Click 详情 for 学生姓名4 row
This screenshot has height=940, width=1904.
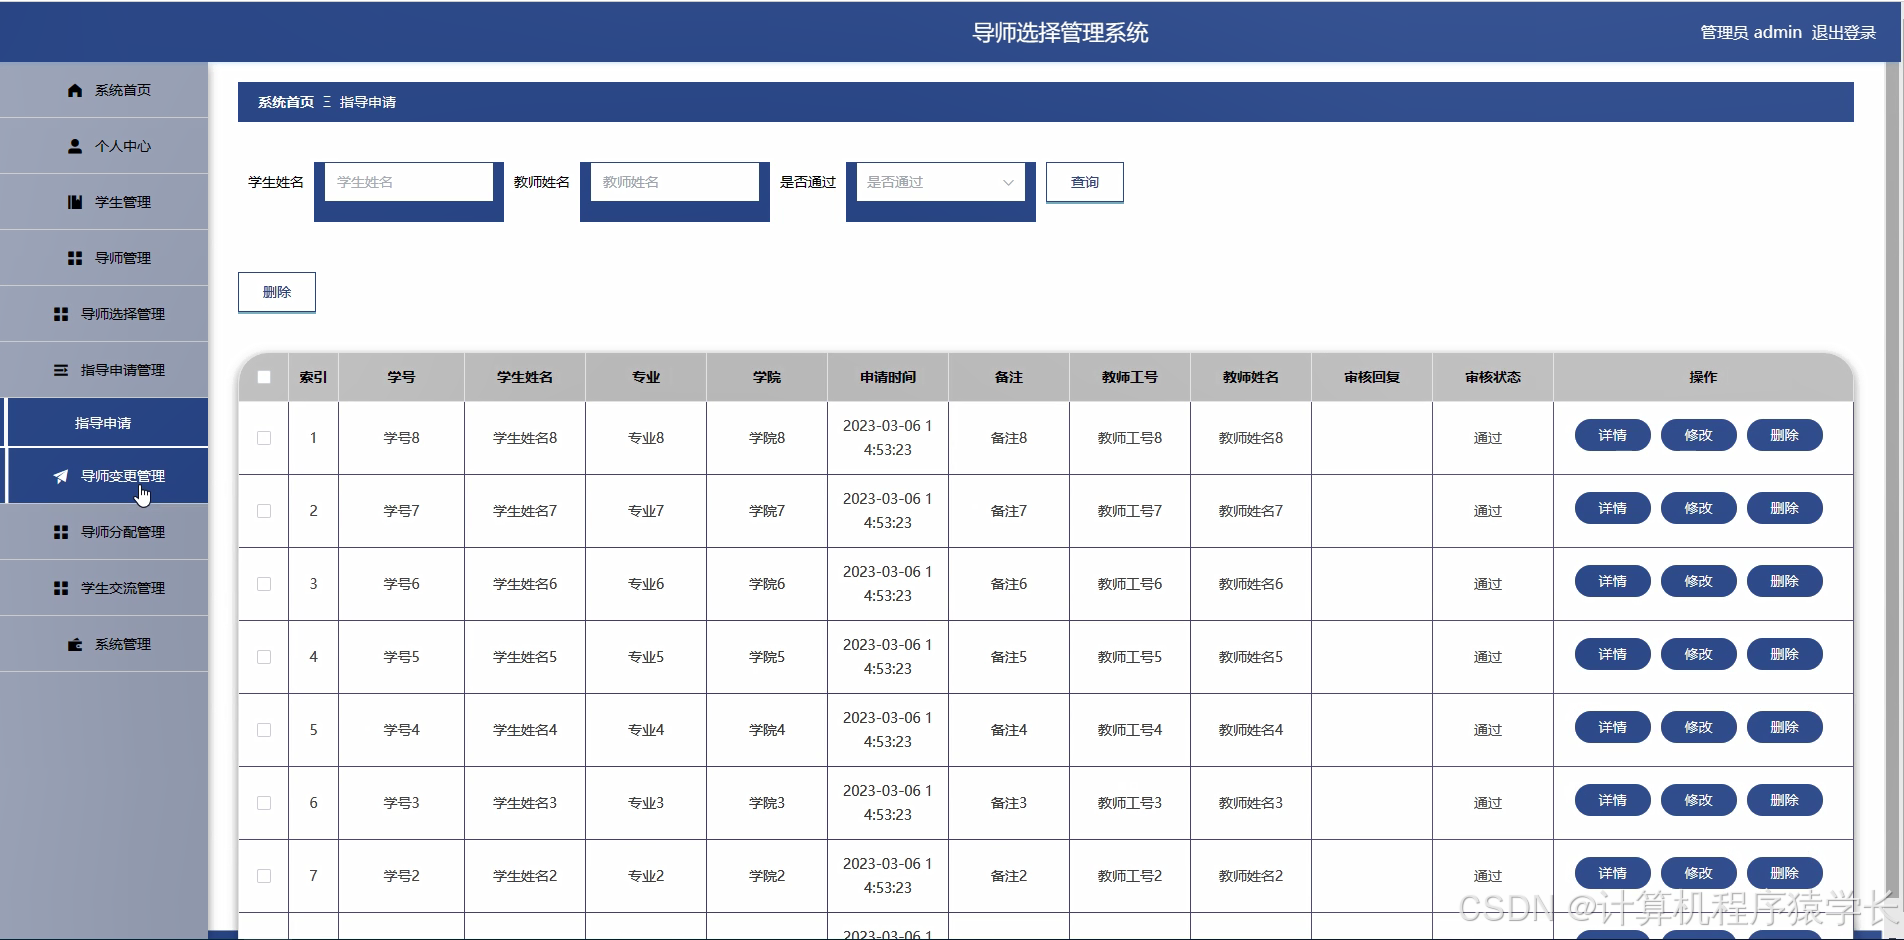click(1613, 727)
